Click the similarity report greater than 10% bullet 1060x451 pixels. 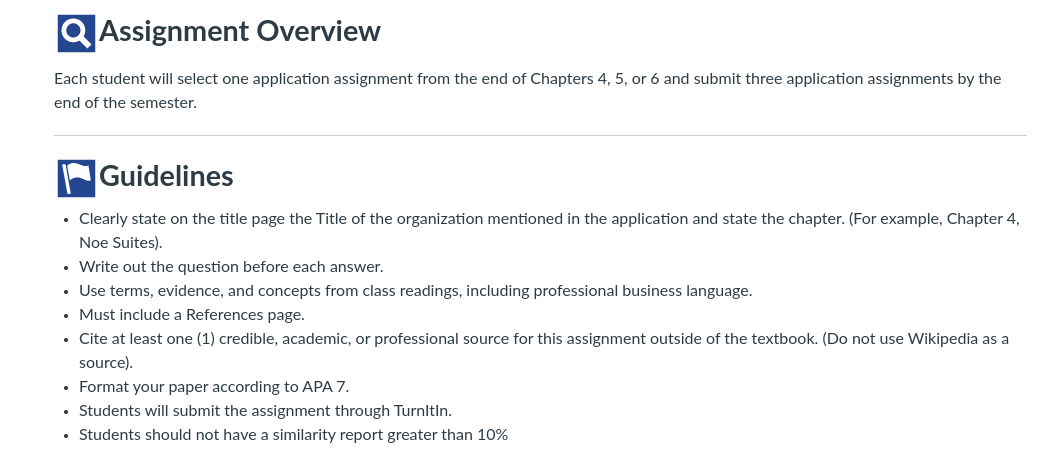coord(293,435)
